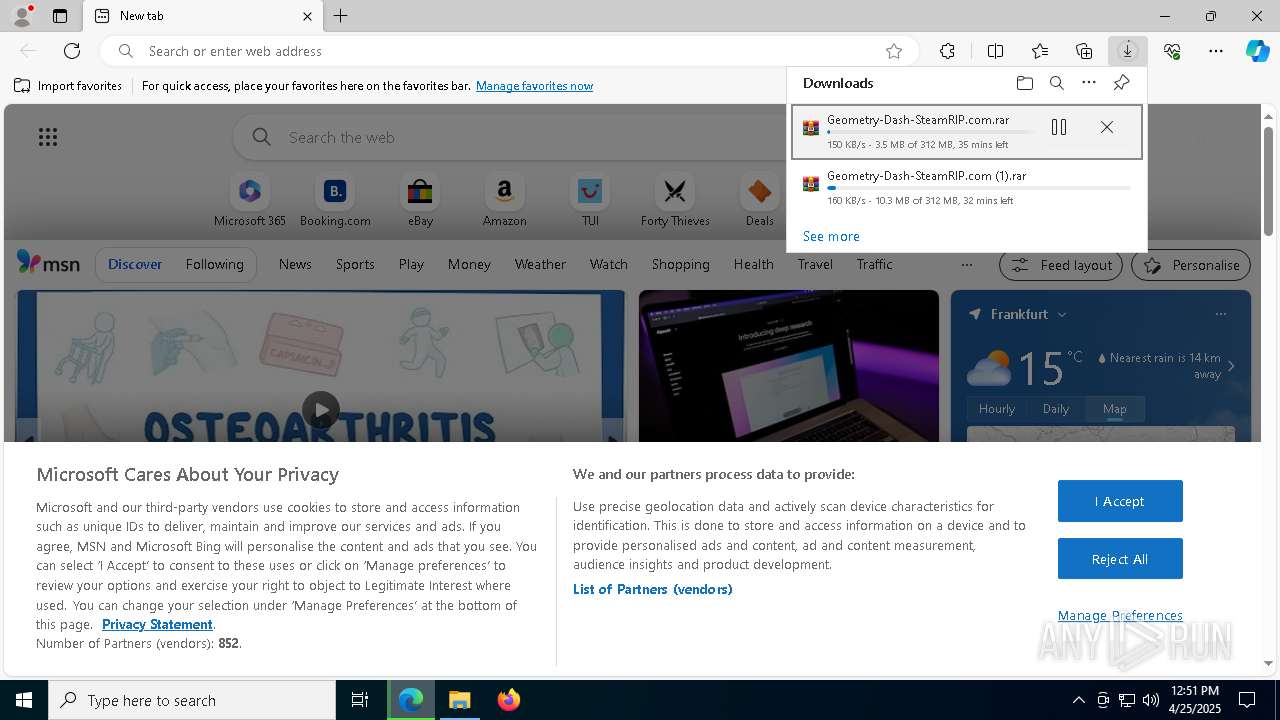Open File Explorer from taskbar

point(460,700)
